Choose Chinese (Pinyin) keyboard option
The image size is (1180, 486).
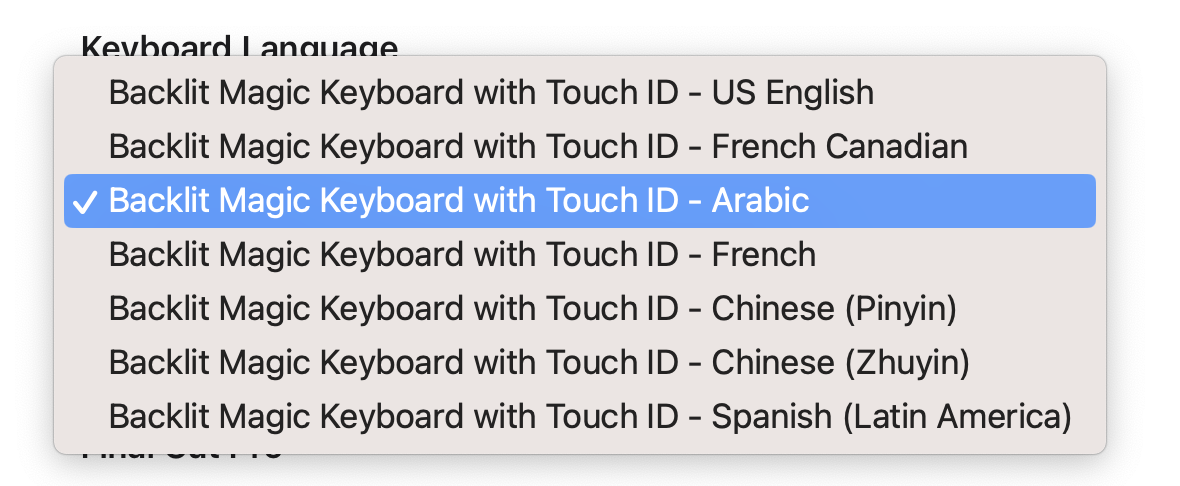(532, 309)
